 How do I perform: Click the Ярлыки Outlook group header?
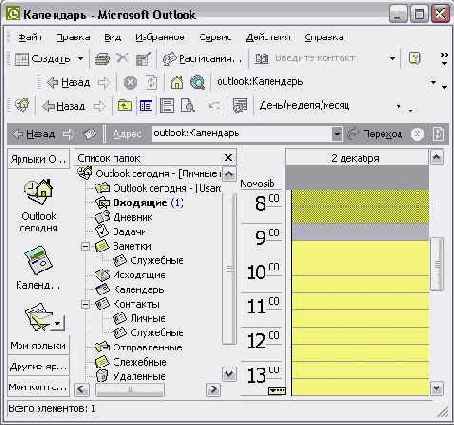coord(38,159)
